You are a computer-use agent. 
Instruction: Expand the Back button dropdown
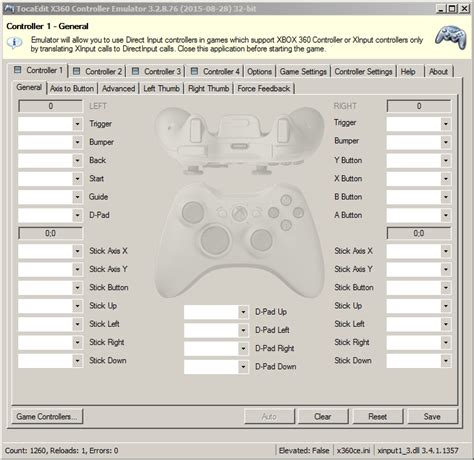pyautogui.click(x=77, y=161)
